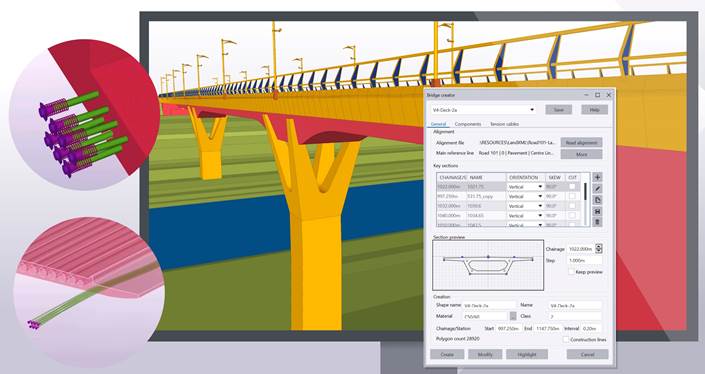
Task: Click the Road 101 main reference line text
Action: tap(516, 153)
